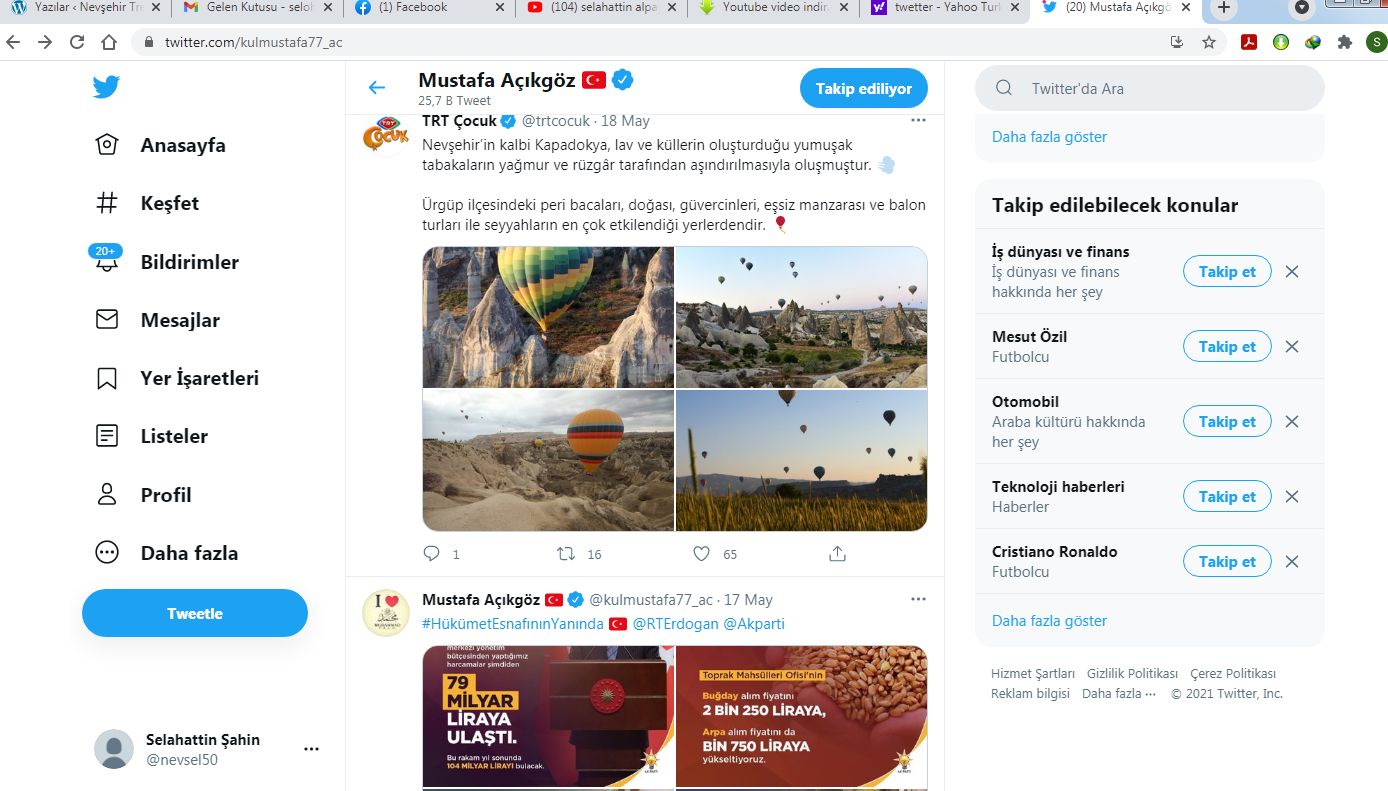Follow Teknoloji haberleri topic
The width and height of the screenshot is (1388, 791).
[x=1227, y=496]
